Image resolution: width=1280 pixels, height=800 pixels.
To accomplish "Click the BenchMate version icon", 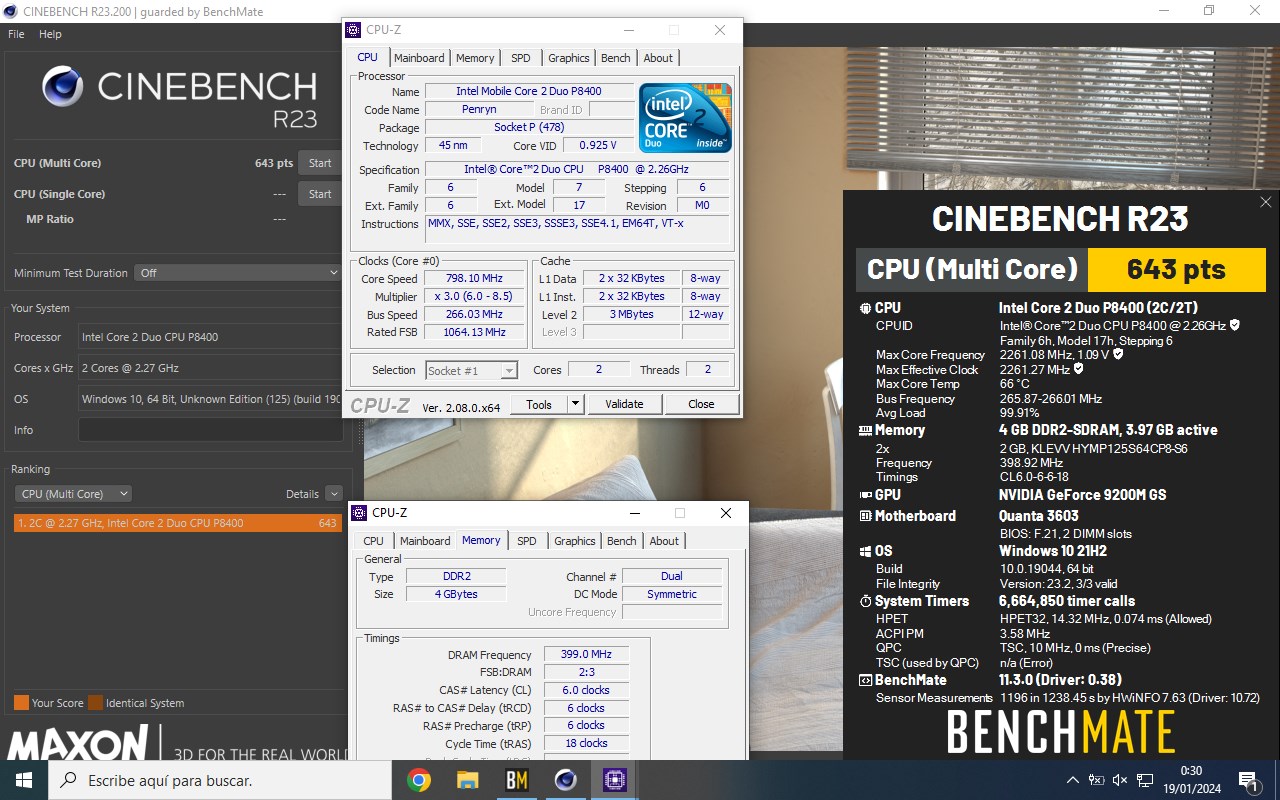I will 866,680.
